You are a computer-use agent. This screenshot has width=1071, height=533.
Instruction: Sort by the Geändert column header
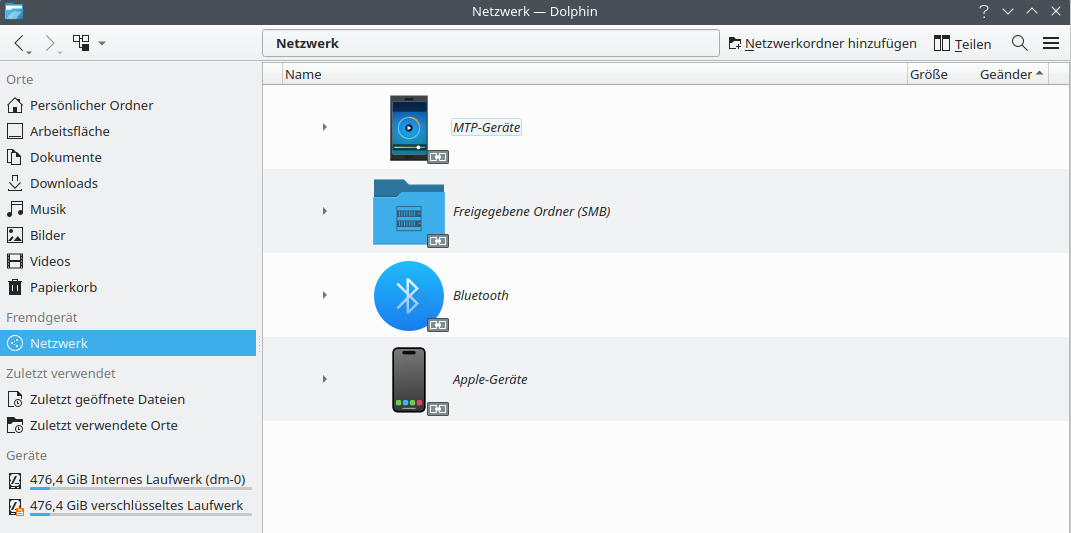point(1012,74)
